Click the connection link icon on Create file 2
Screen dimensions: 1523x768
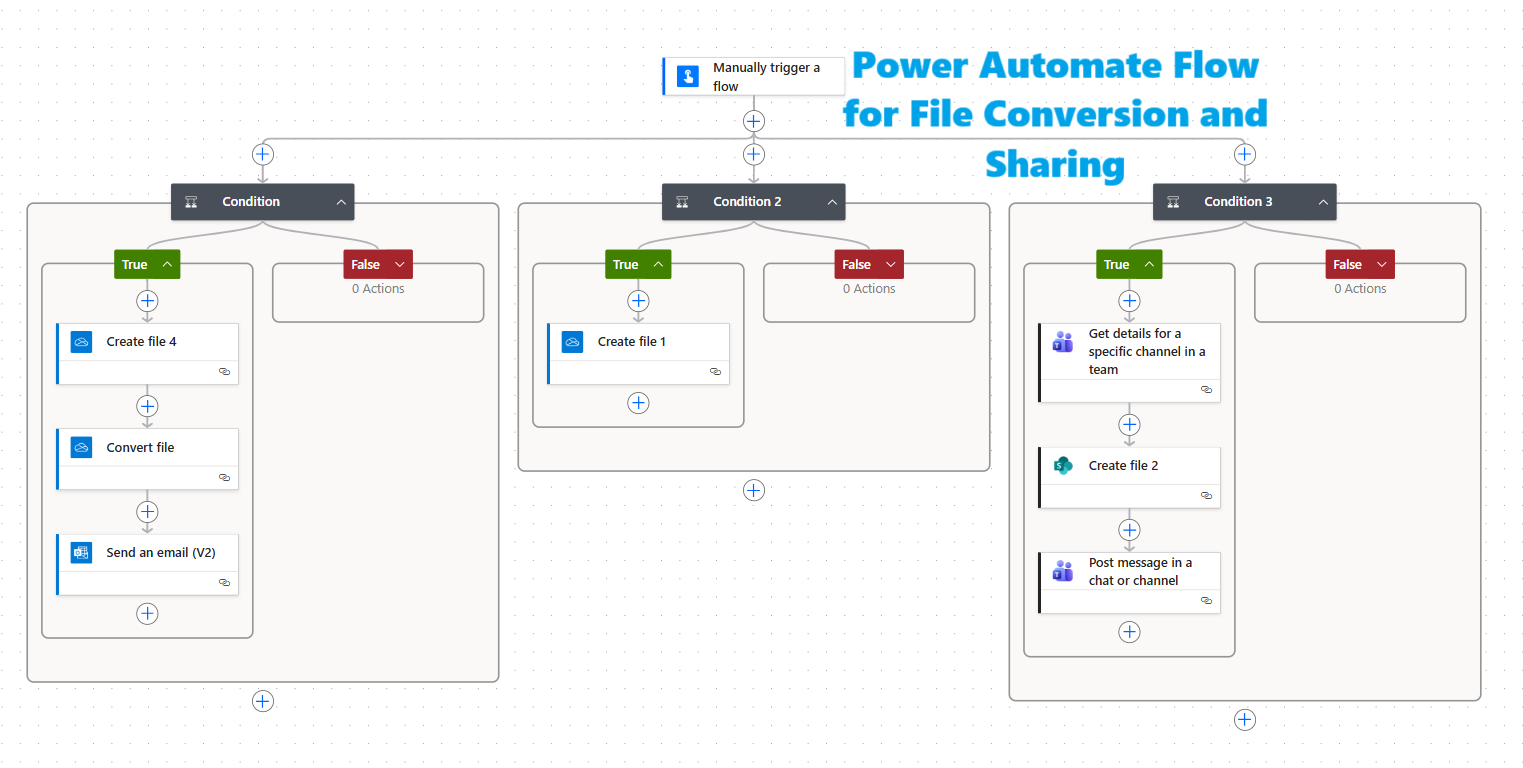(1206, 495)
